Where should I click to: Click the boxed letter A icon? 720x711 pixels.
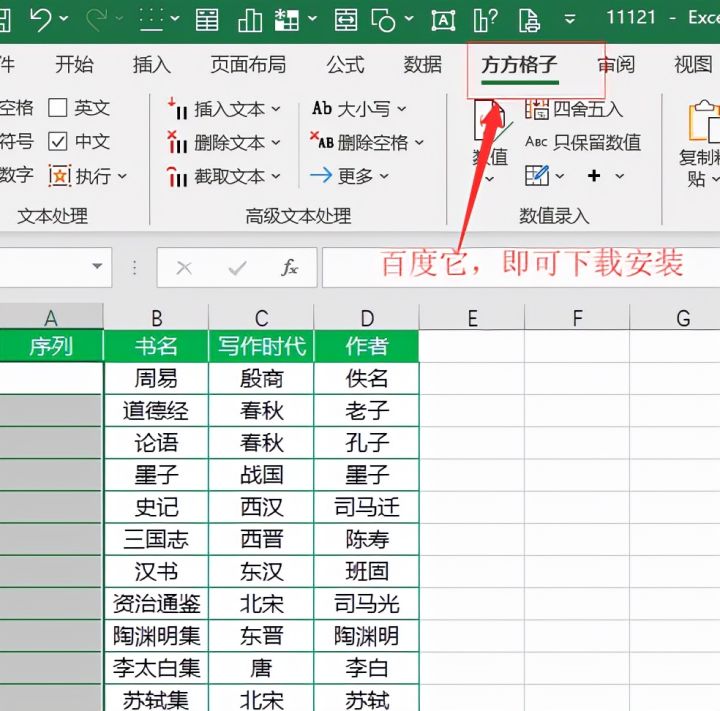[x=443, y=19]
